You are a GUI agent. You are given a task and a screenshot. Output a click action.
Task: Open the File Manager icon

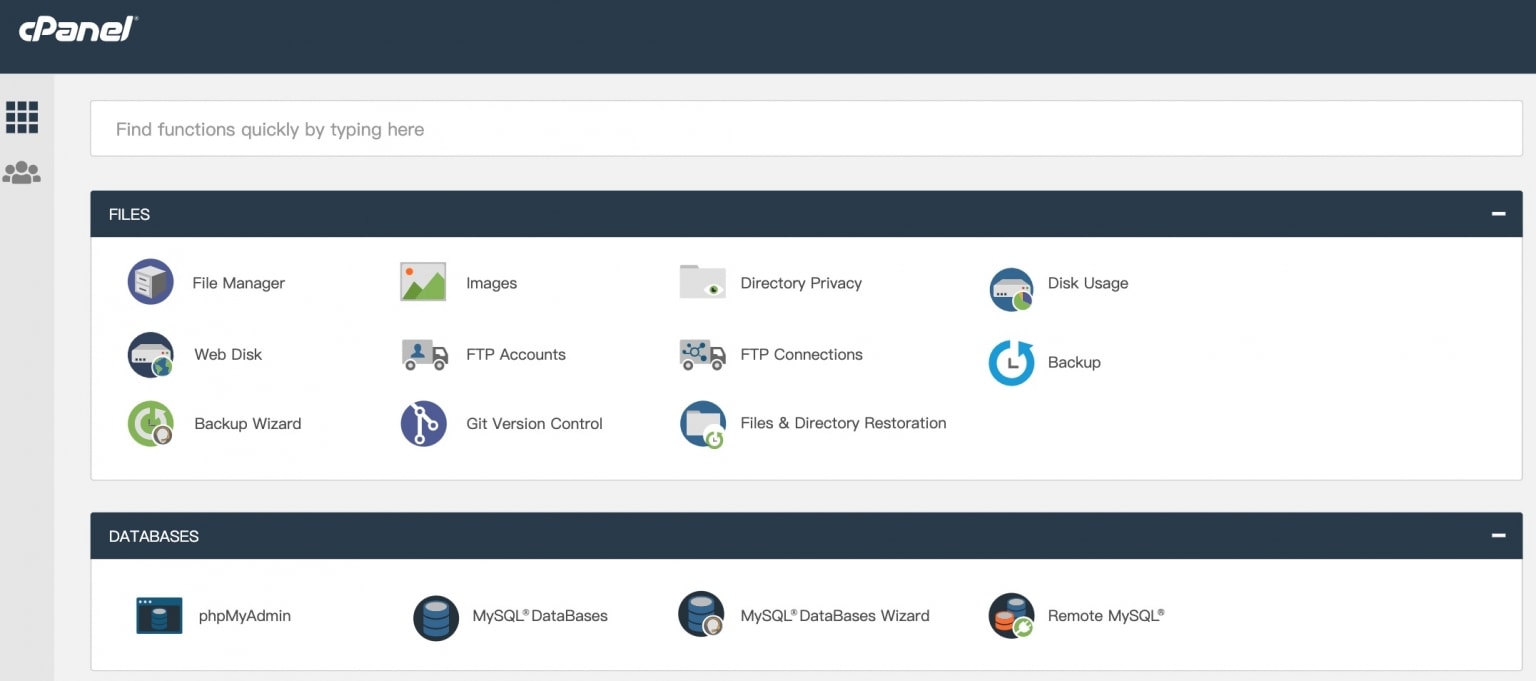coord(151,282)
